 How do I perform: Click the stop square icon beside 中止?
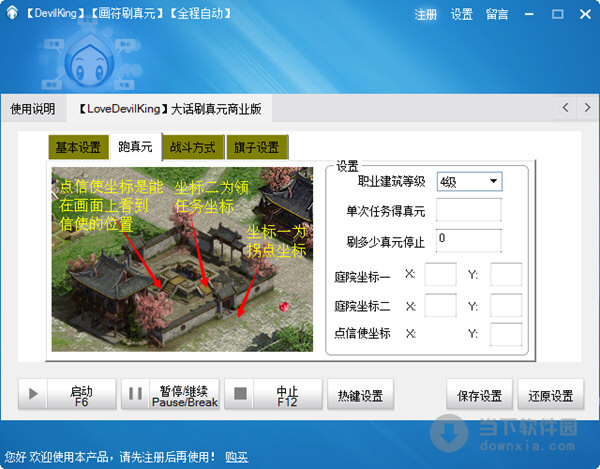240,393
